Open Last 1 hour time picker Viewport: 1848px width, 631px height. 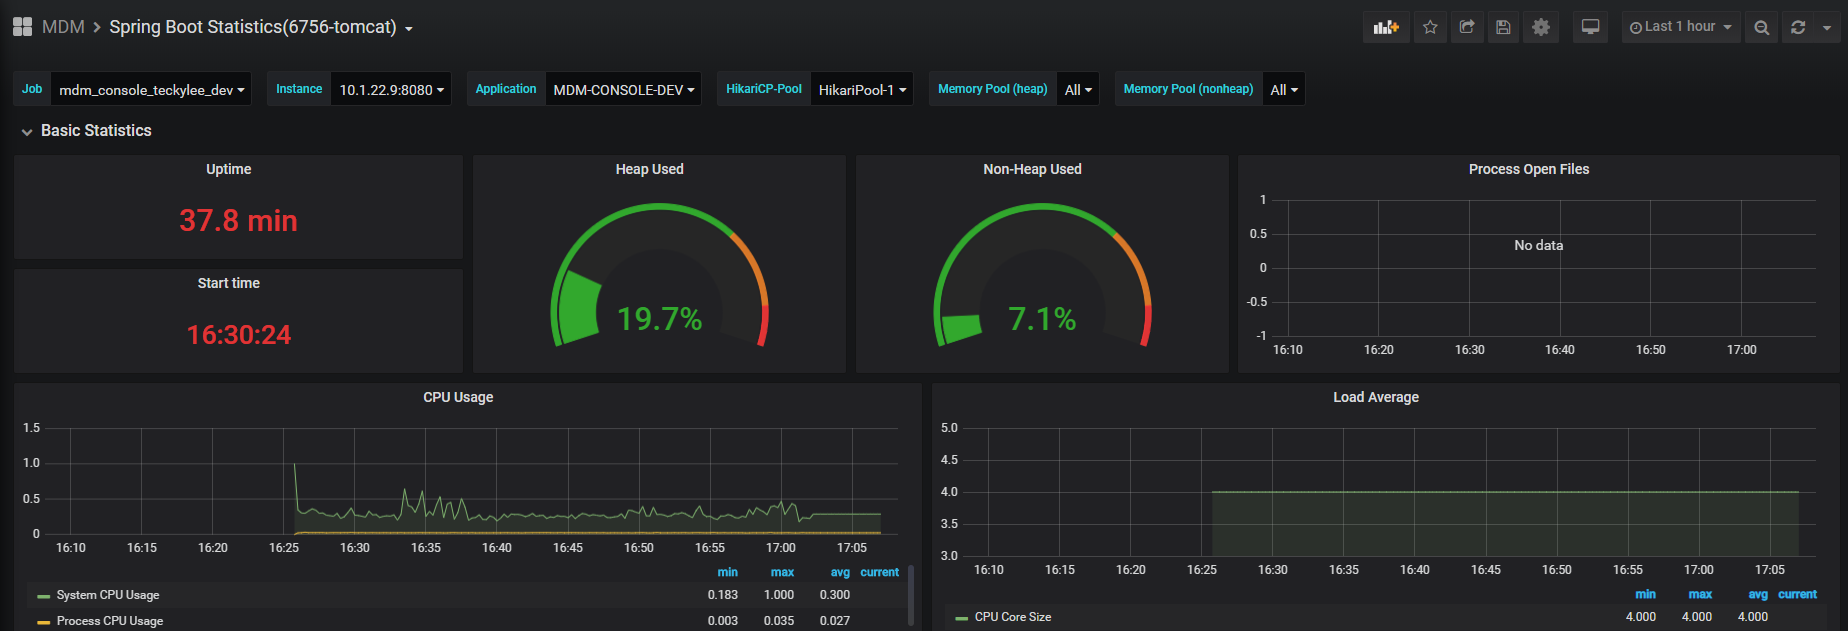pos(1681,27)
